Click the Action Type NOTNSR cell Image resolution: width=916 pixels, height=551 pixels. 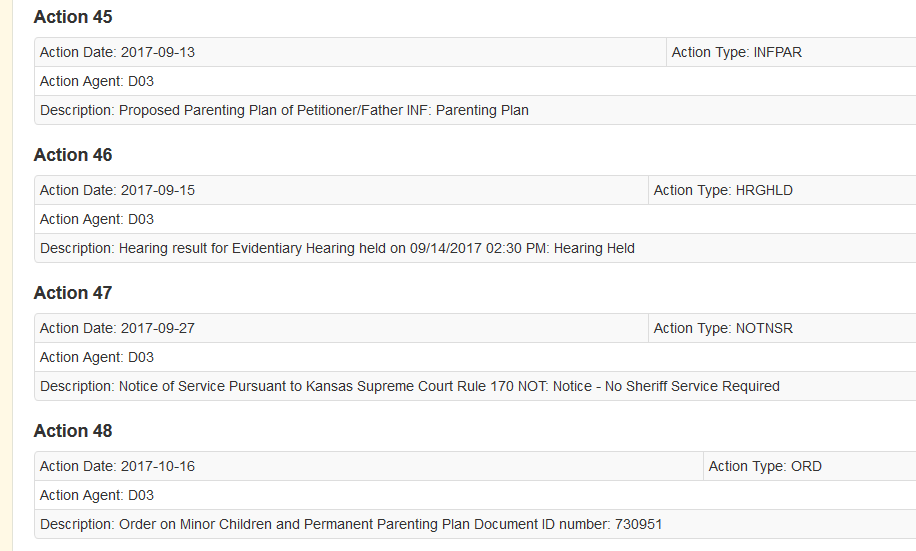(x=723, y=328)
